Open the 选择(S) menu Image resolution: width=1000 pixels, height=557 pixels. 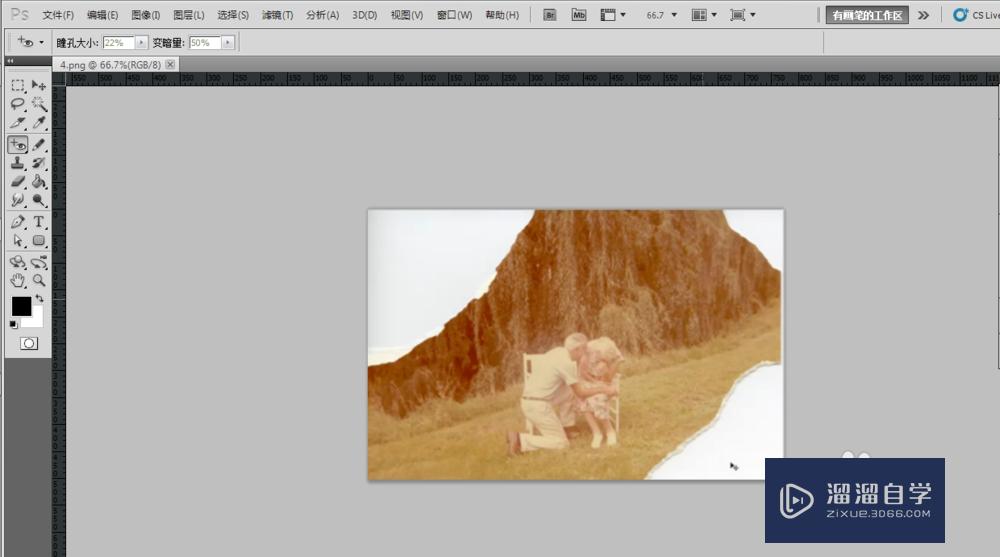pos(233,15)
